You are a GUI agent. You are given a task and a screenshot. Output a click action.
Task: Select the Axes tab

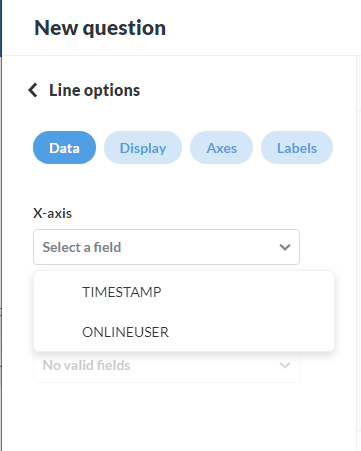point(221,148)
